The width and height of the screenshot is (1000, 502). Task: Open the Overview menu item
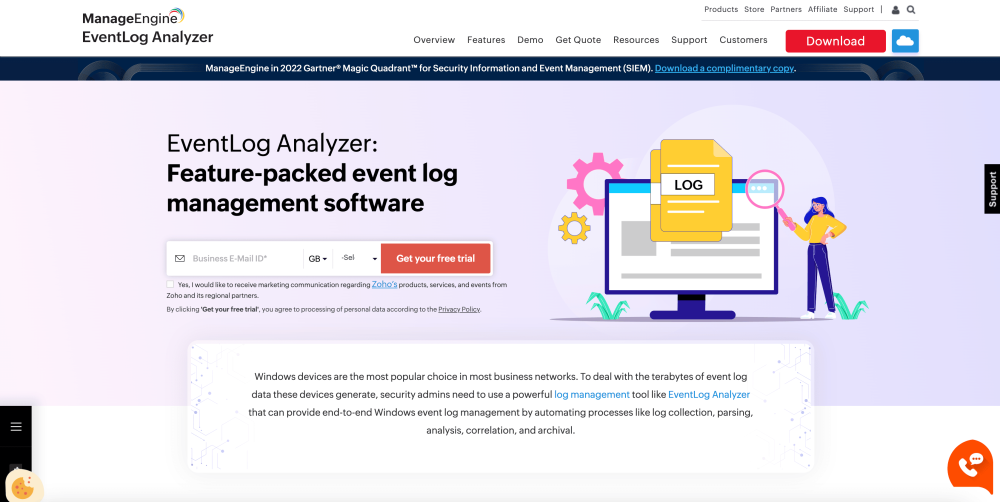click(x=434, y=40)
